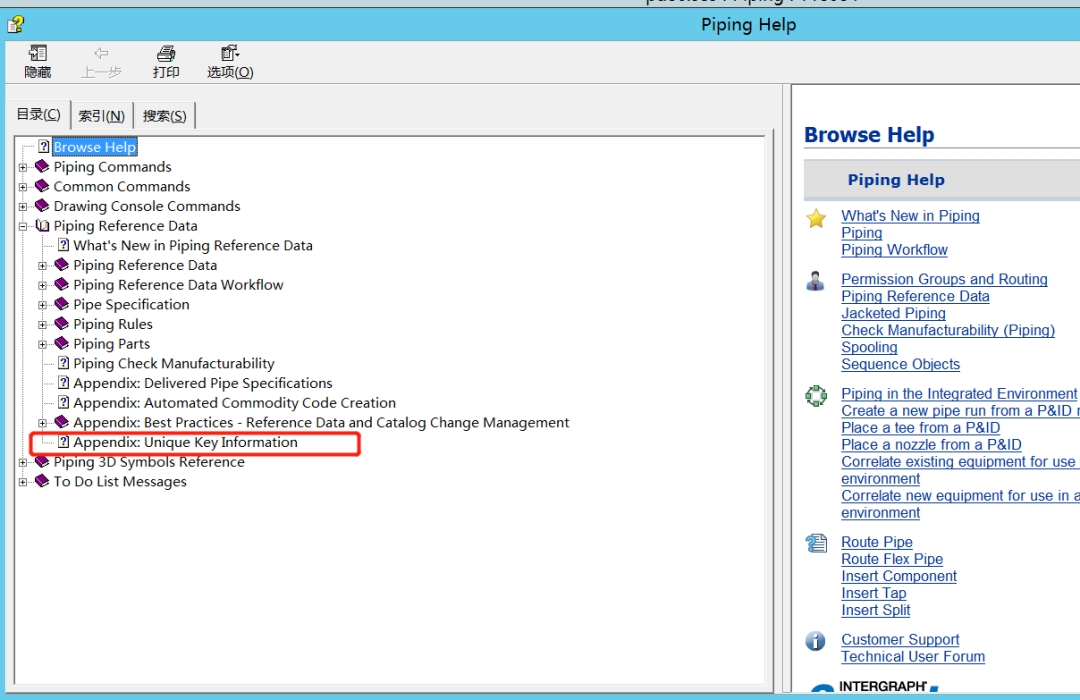The image size is (1080, 700).
Task: Click the Common Commands book icon
Action: tap(42, 186)
